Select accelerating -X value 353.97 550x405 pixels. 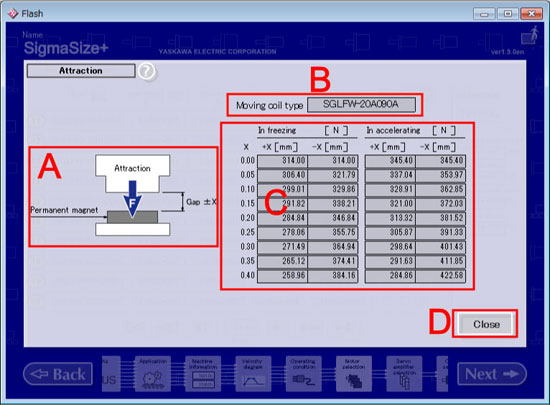441,175
